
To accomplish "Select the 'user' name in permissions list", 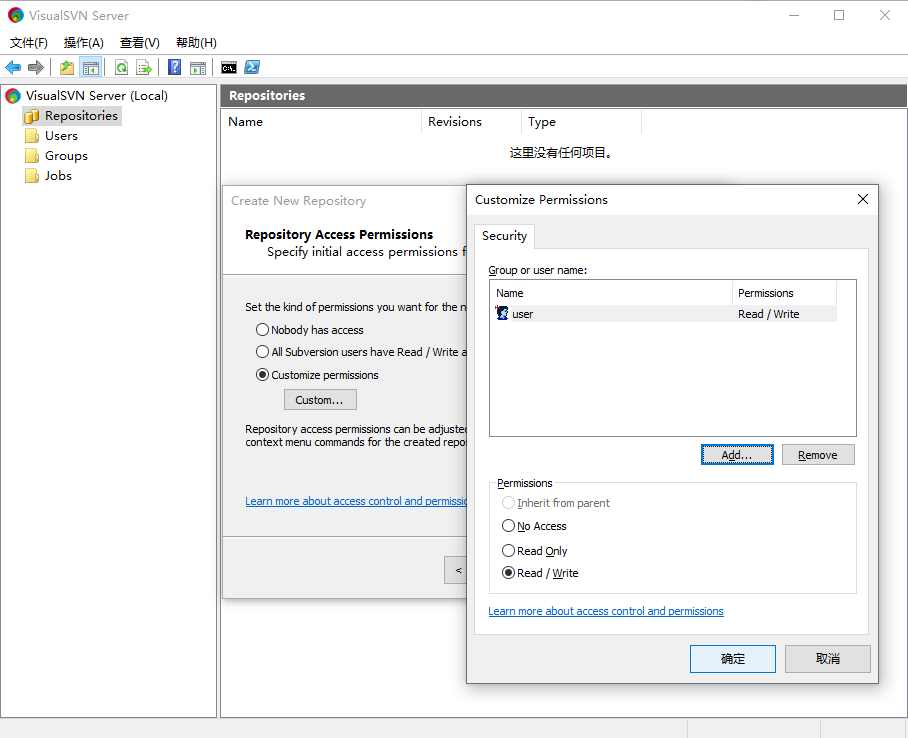I will [522, 314].
